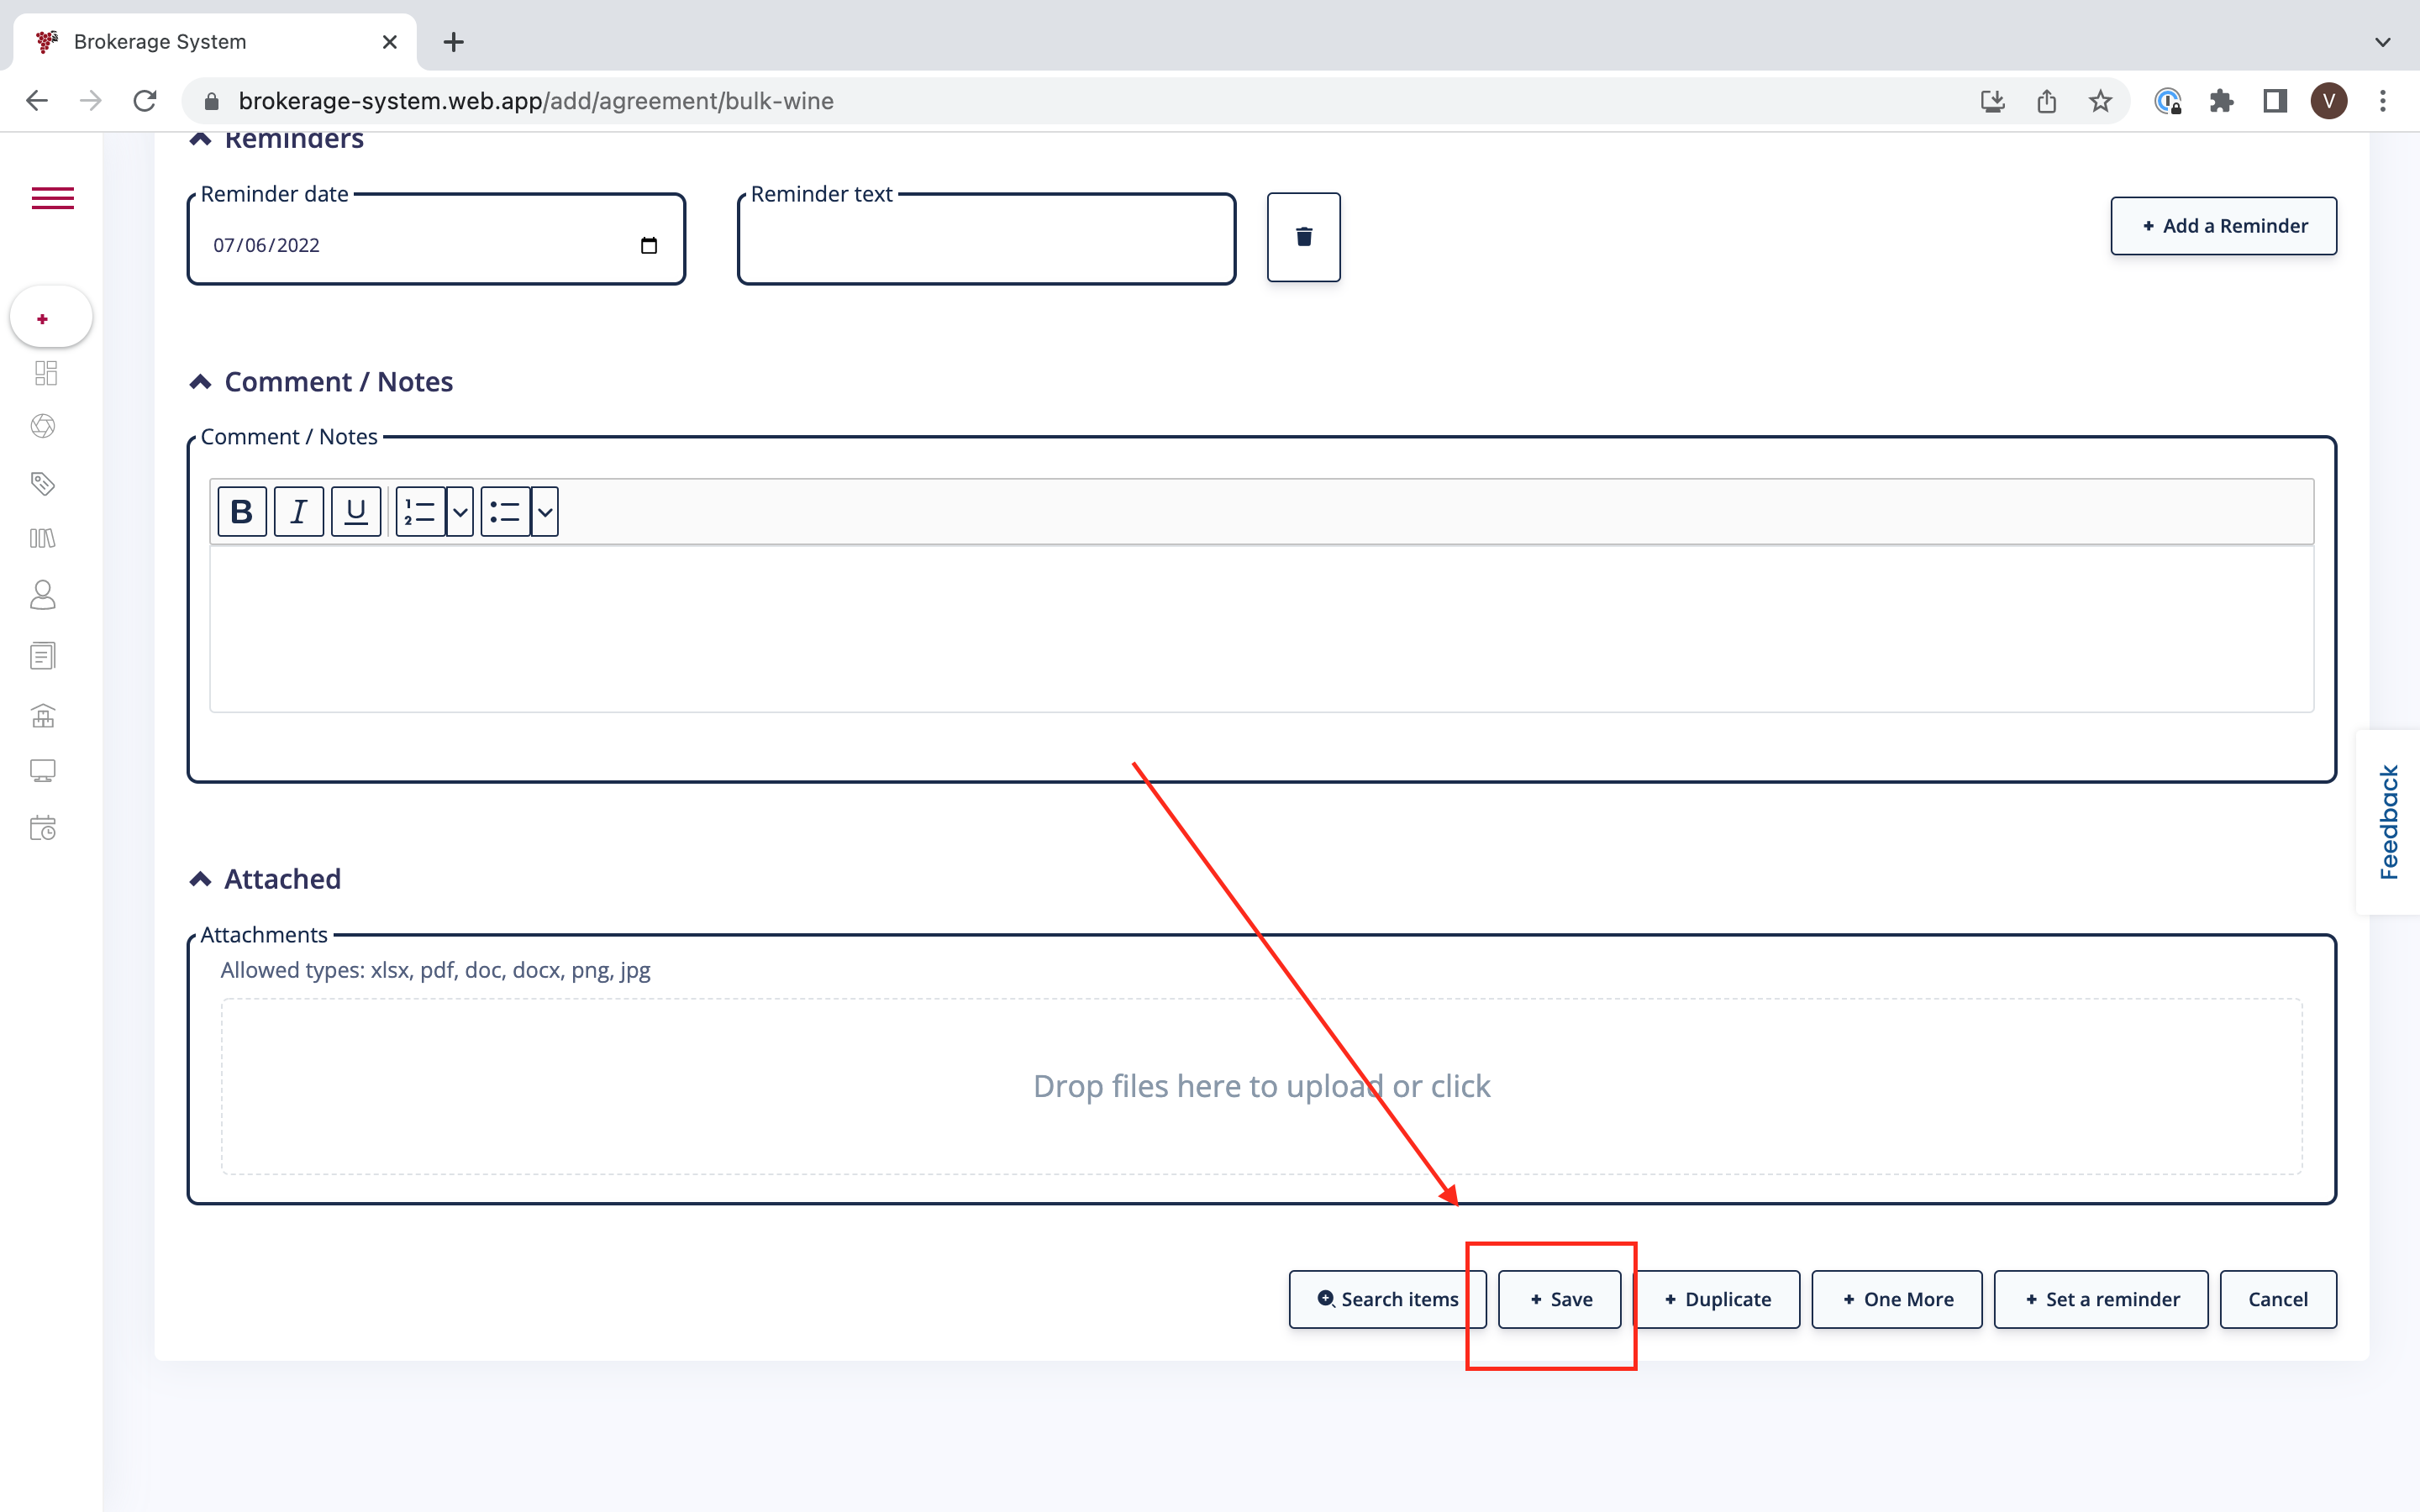2420x1512 pixels.
Task: Toggle Bold formatting in notes editor
Action: (242, 512)
